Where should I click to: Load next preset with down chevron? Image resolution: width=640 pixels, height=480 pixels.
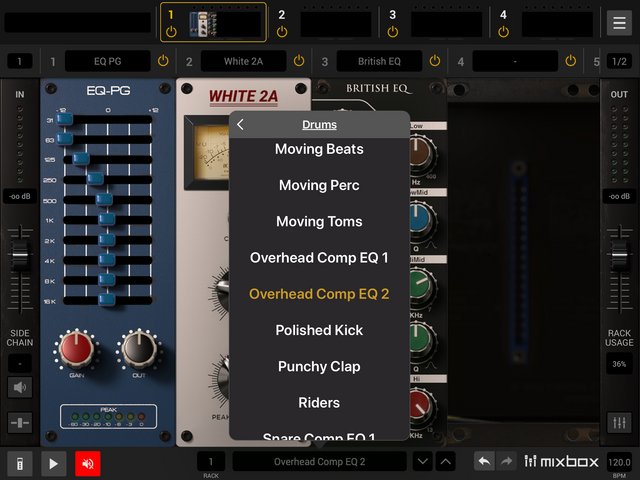(x=423, y=462)
